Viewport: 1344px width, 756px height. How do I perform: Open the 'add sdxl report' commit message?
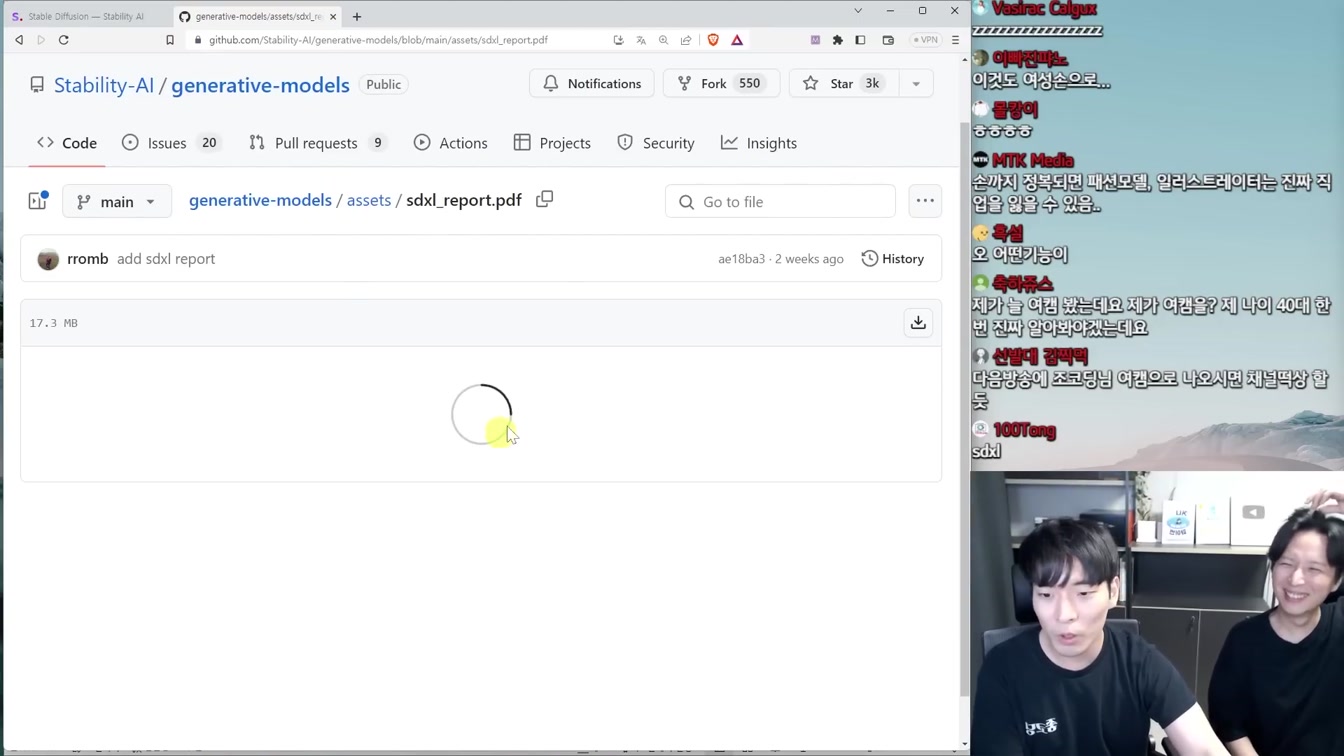pos(166,259)
